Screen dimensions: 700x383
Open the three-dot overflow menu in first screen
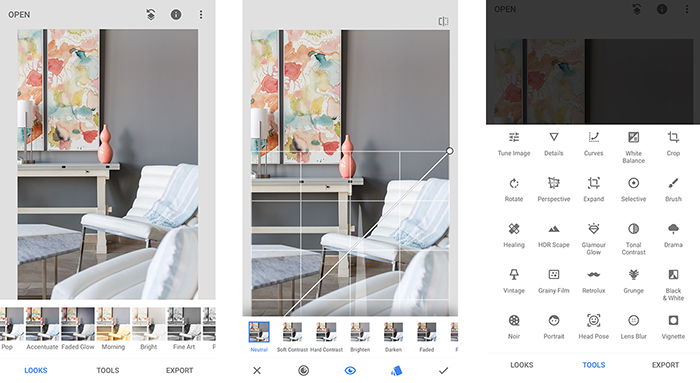tap(201, 15)
